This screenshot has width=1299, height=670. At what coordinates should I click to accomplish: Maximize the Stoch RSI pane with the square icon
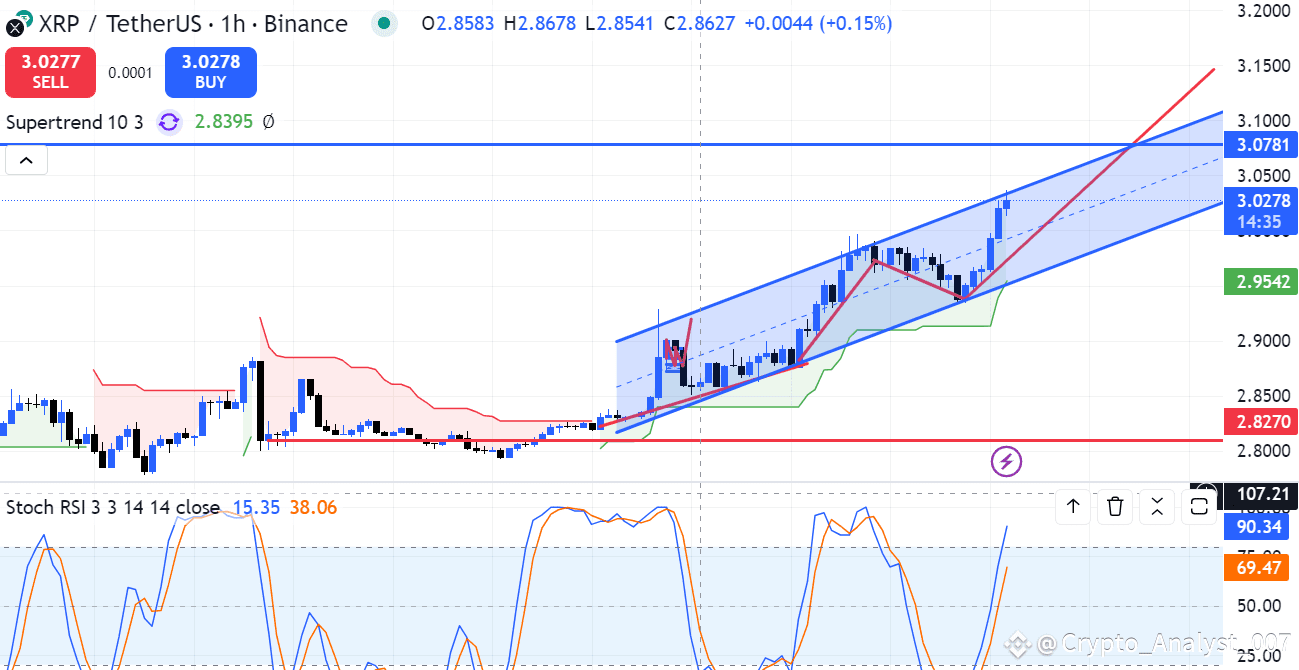pos(1198,507)
